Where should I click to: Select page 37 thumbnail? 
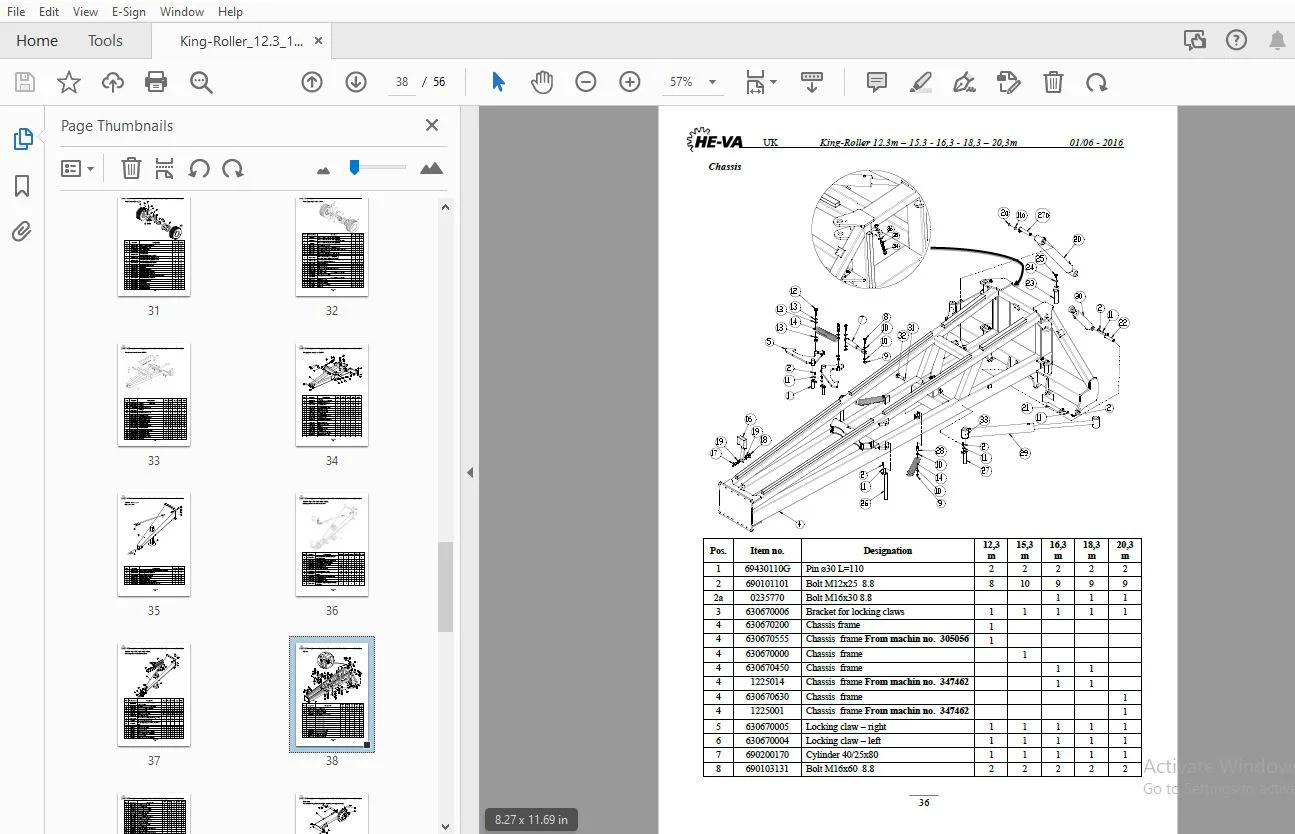point(154,695)
